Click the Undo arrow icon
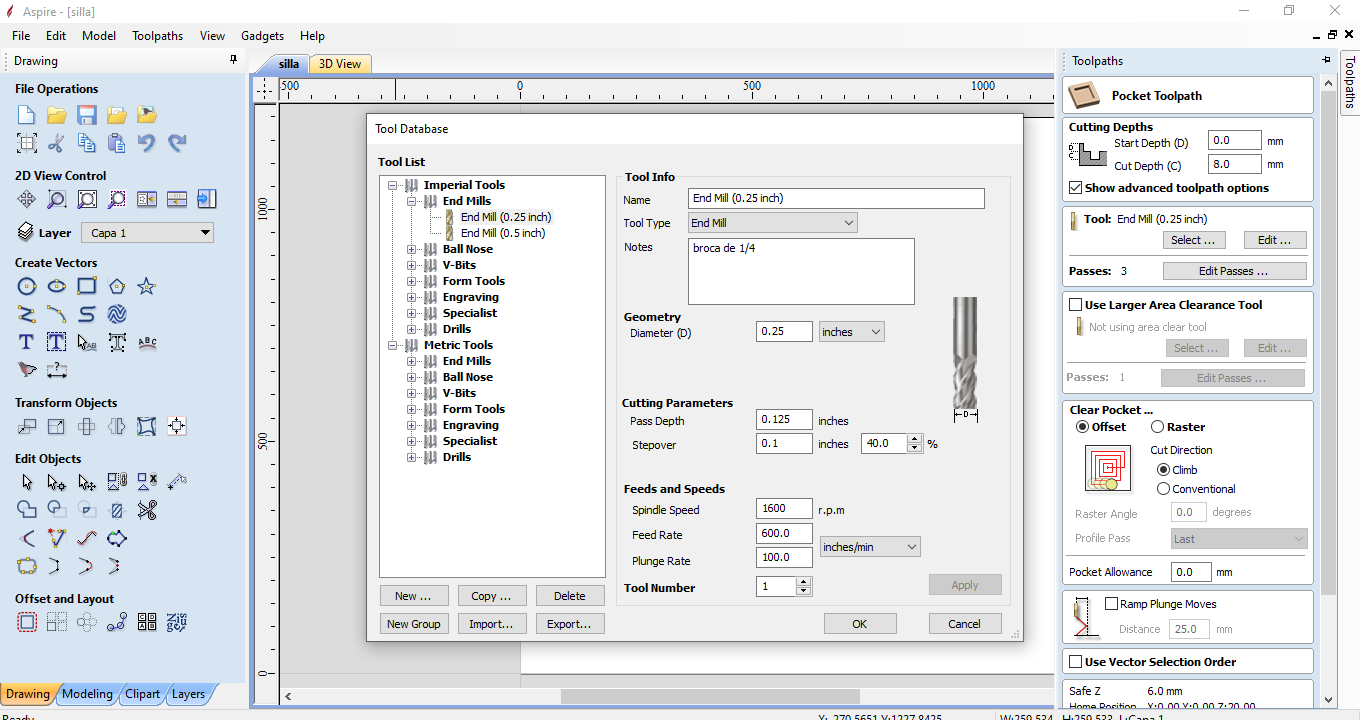 pyautogui.click(x=147, y=143)
